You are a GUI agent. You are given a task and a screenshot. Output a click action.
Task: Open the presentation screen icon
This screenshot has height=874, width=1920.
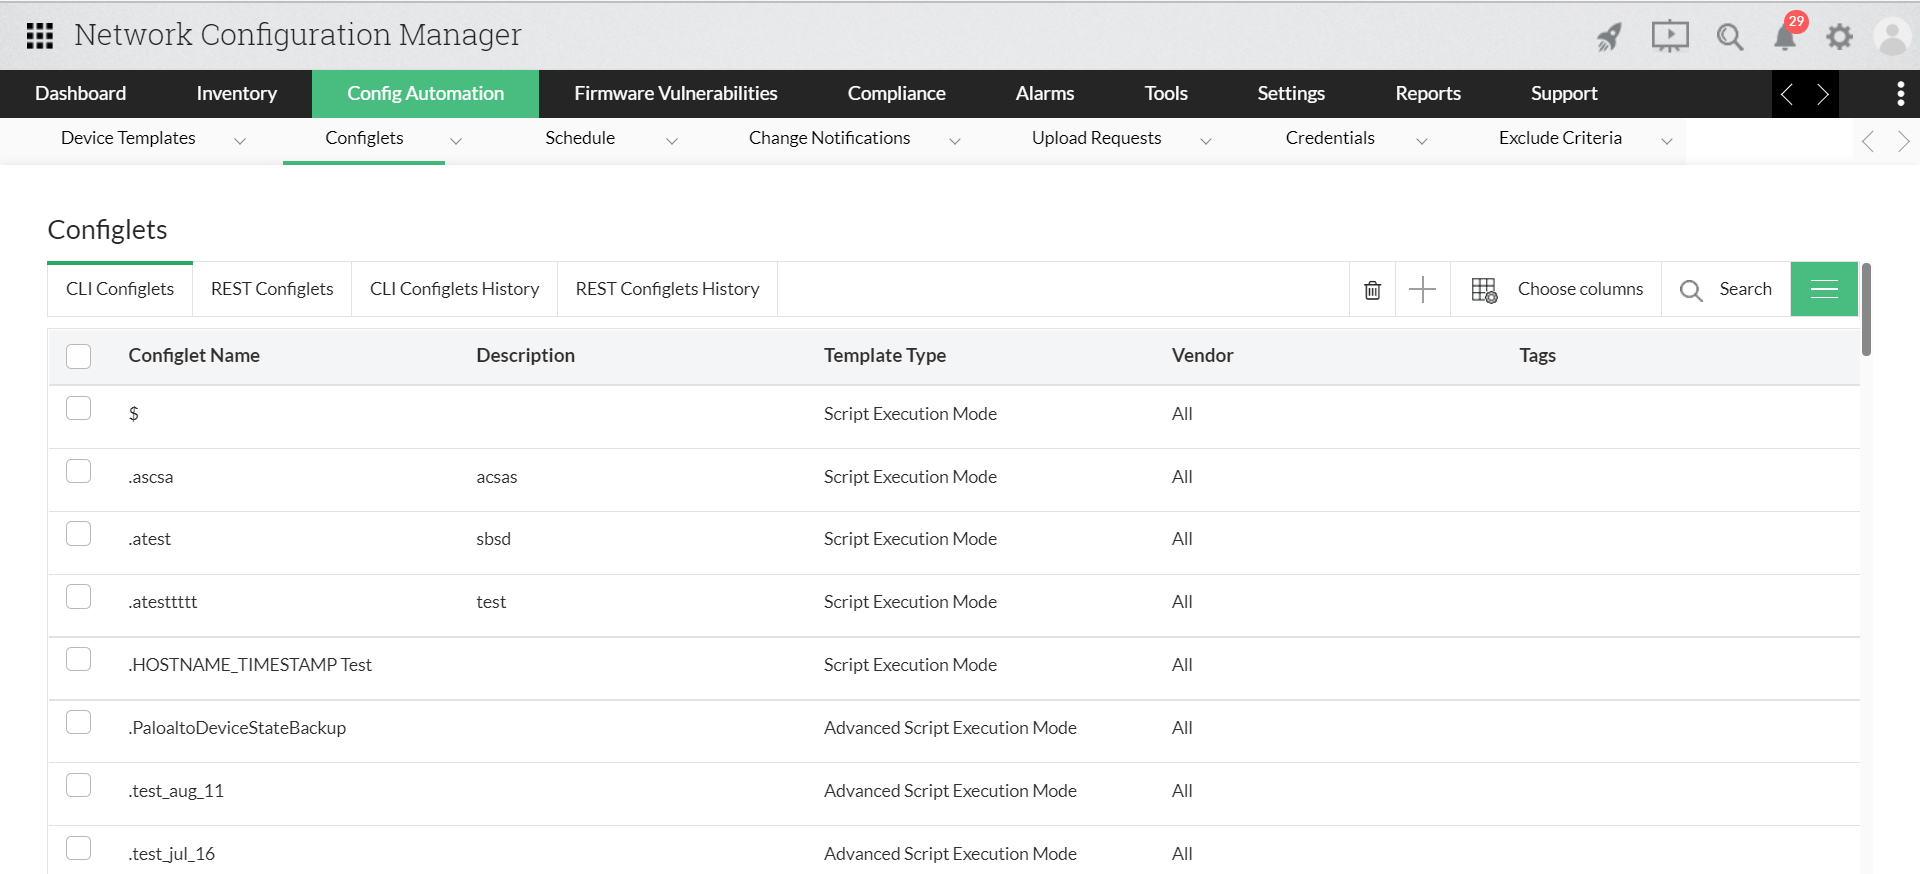tap(1669, 37)
